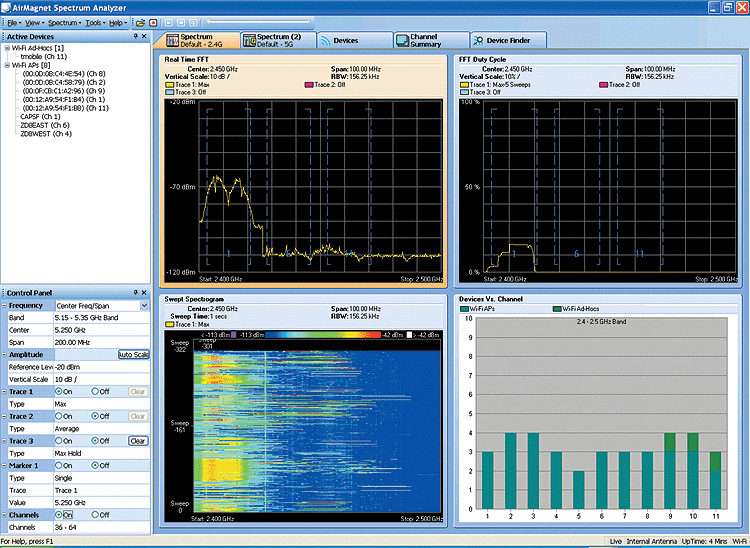Select Trace 1 On radio button
This screenshot has height=548, width=750.
[58, 392]
